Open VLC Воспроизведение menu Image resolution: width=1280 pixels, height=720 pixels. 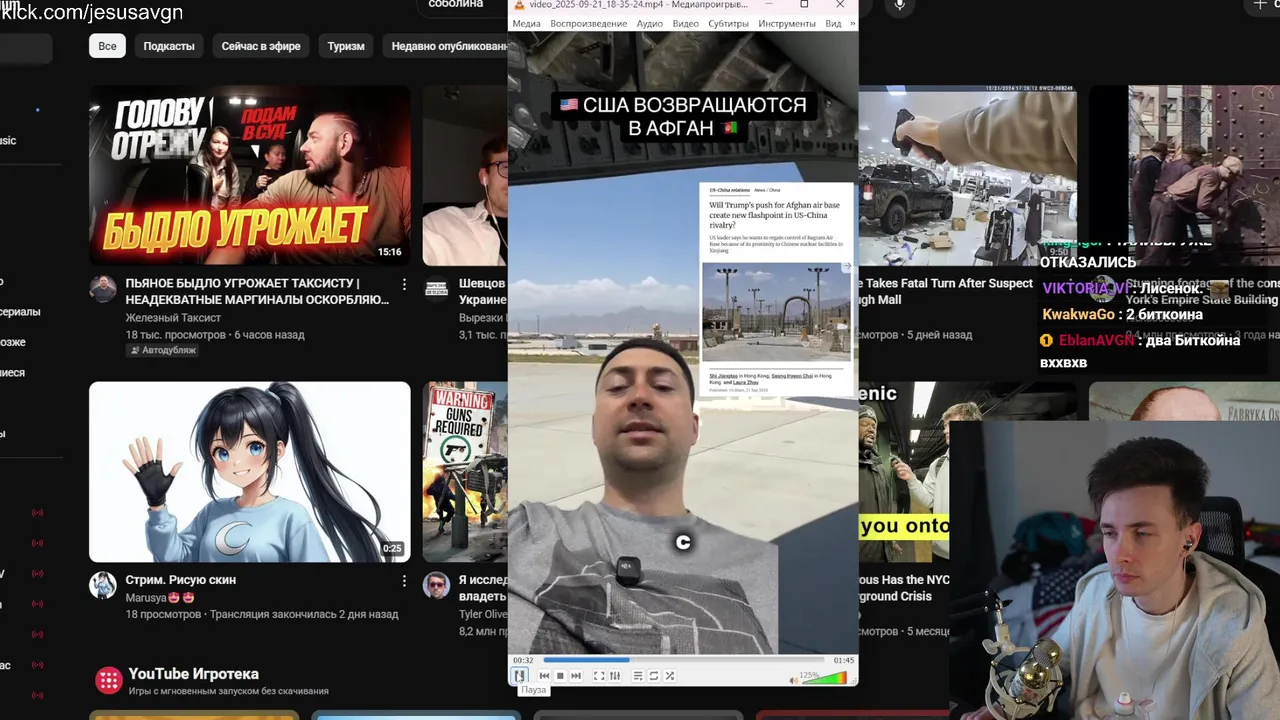pyautogui.click(x=589, y=24)
